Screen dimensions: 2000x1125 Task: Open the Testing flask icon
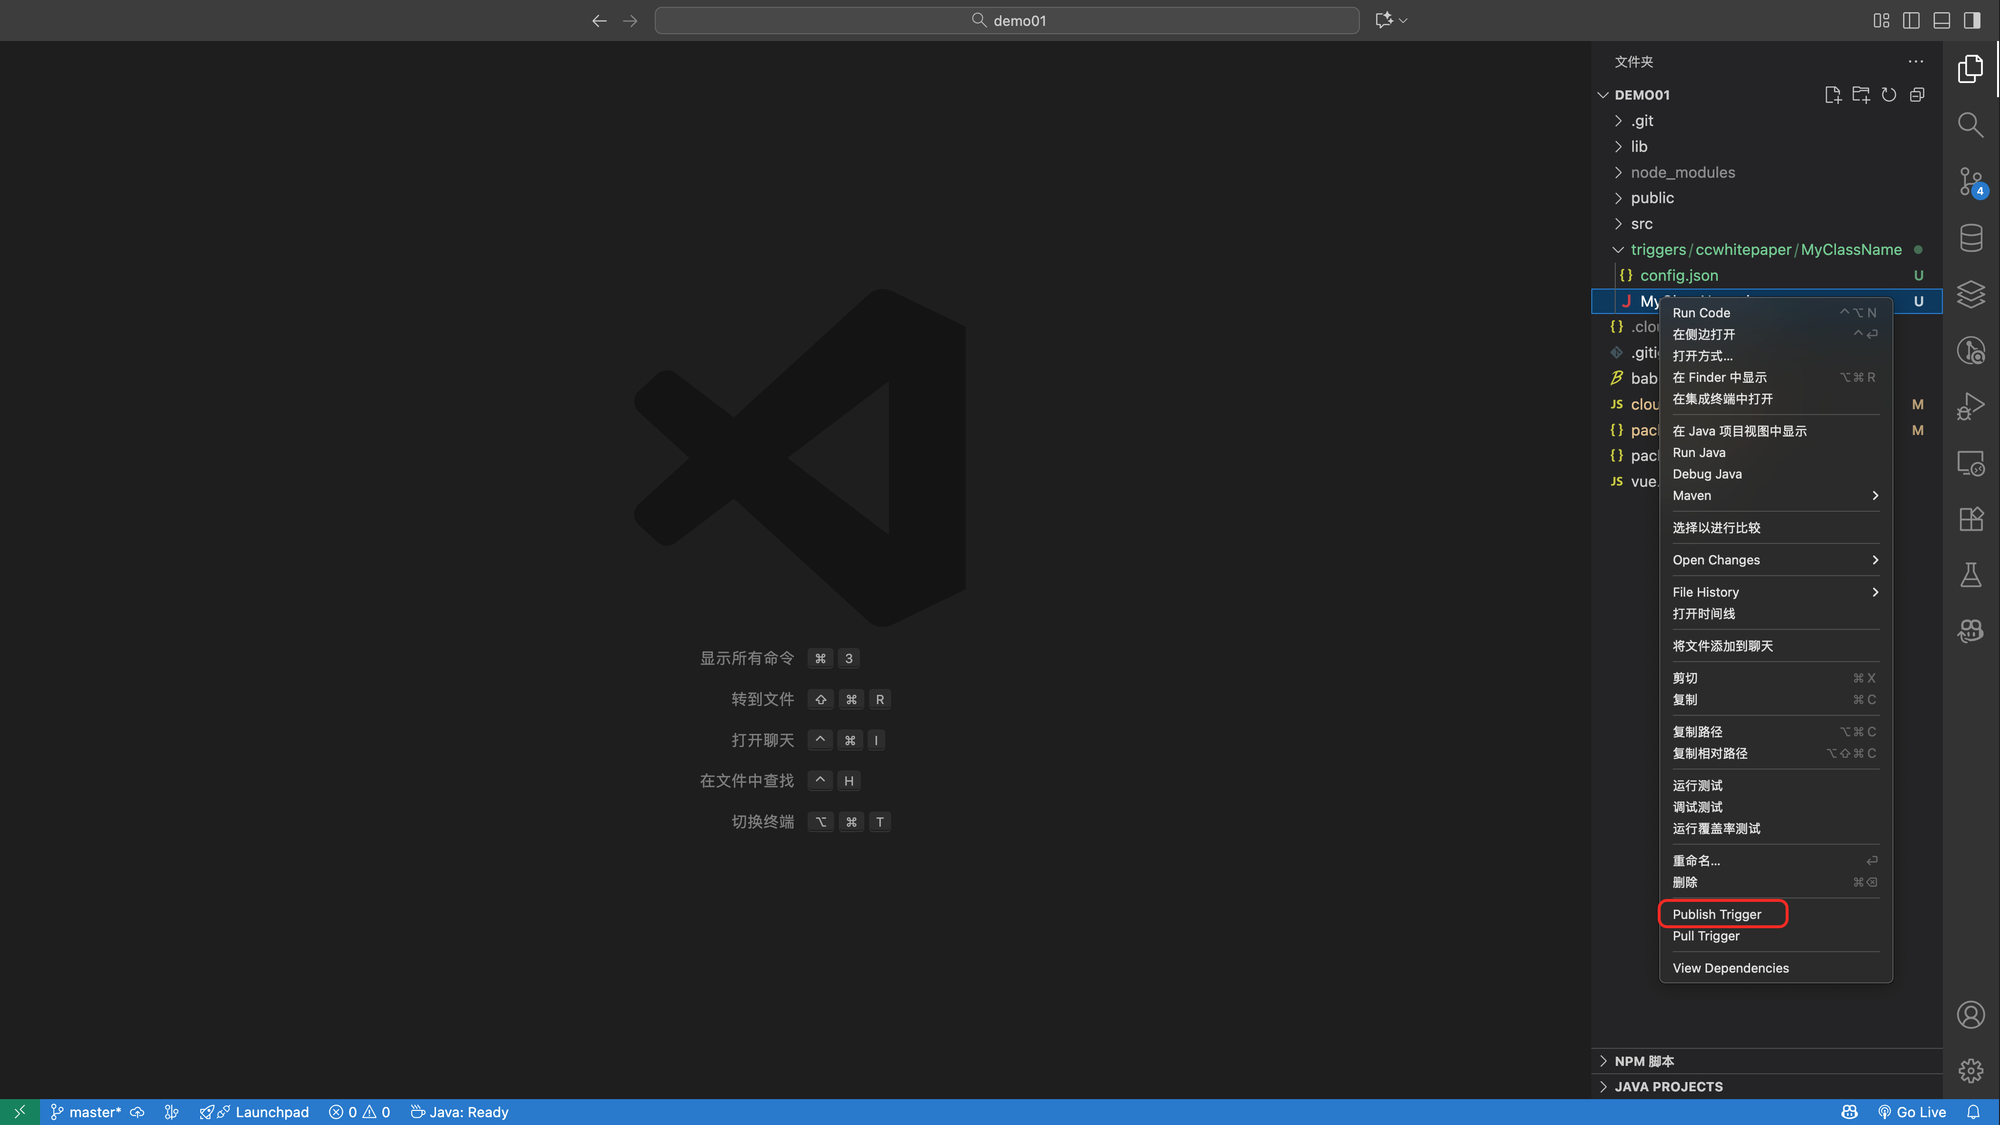coord(1970,575)
